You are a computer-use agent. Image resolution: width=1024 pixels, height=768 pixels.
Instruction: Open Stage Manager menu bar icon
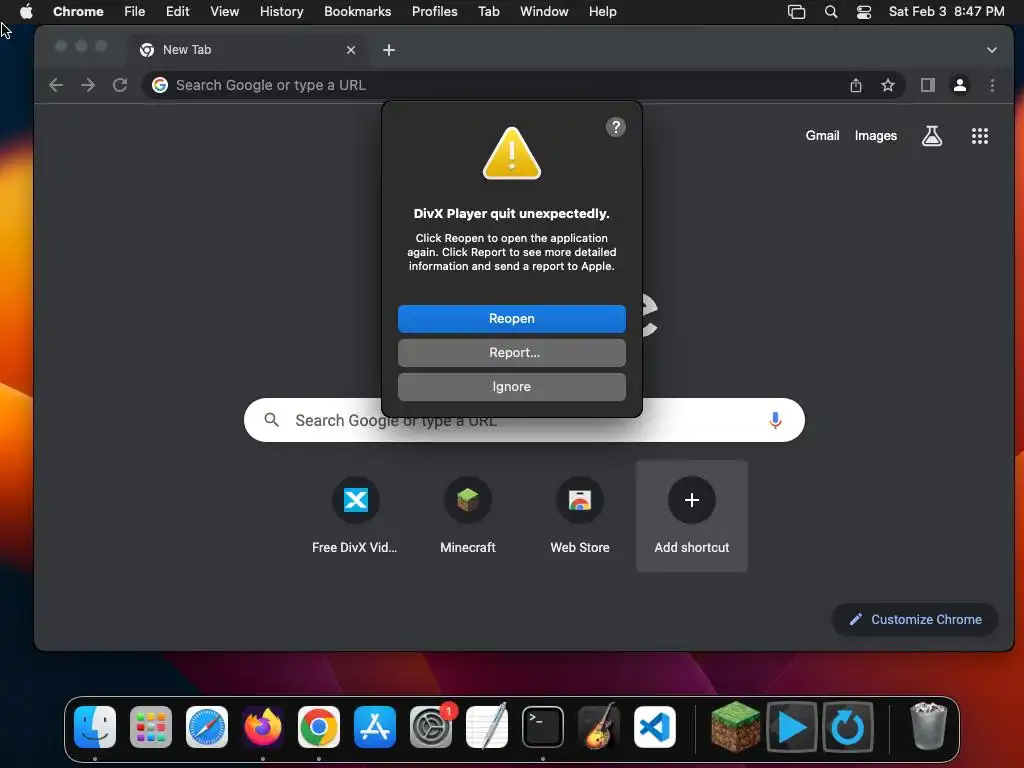click(796, 11)
